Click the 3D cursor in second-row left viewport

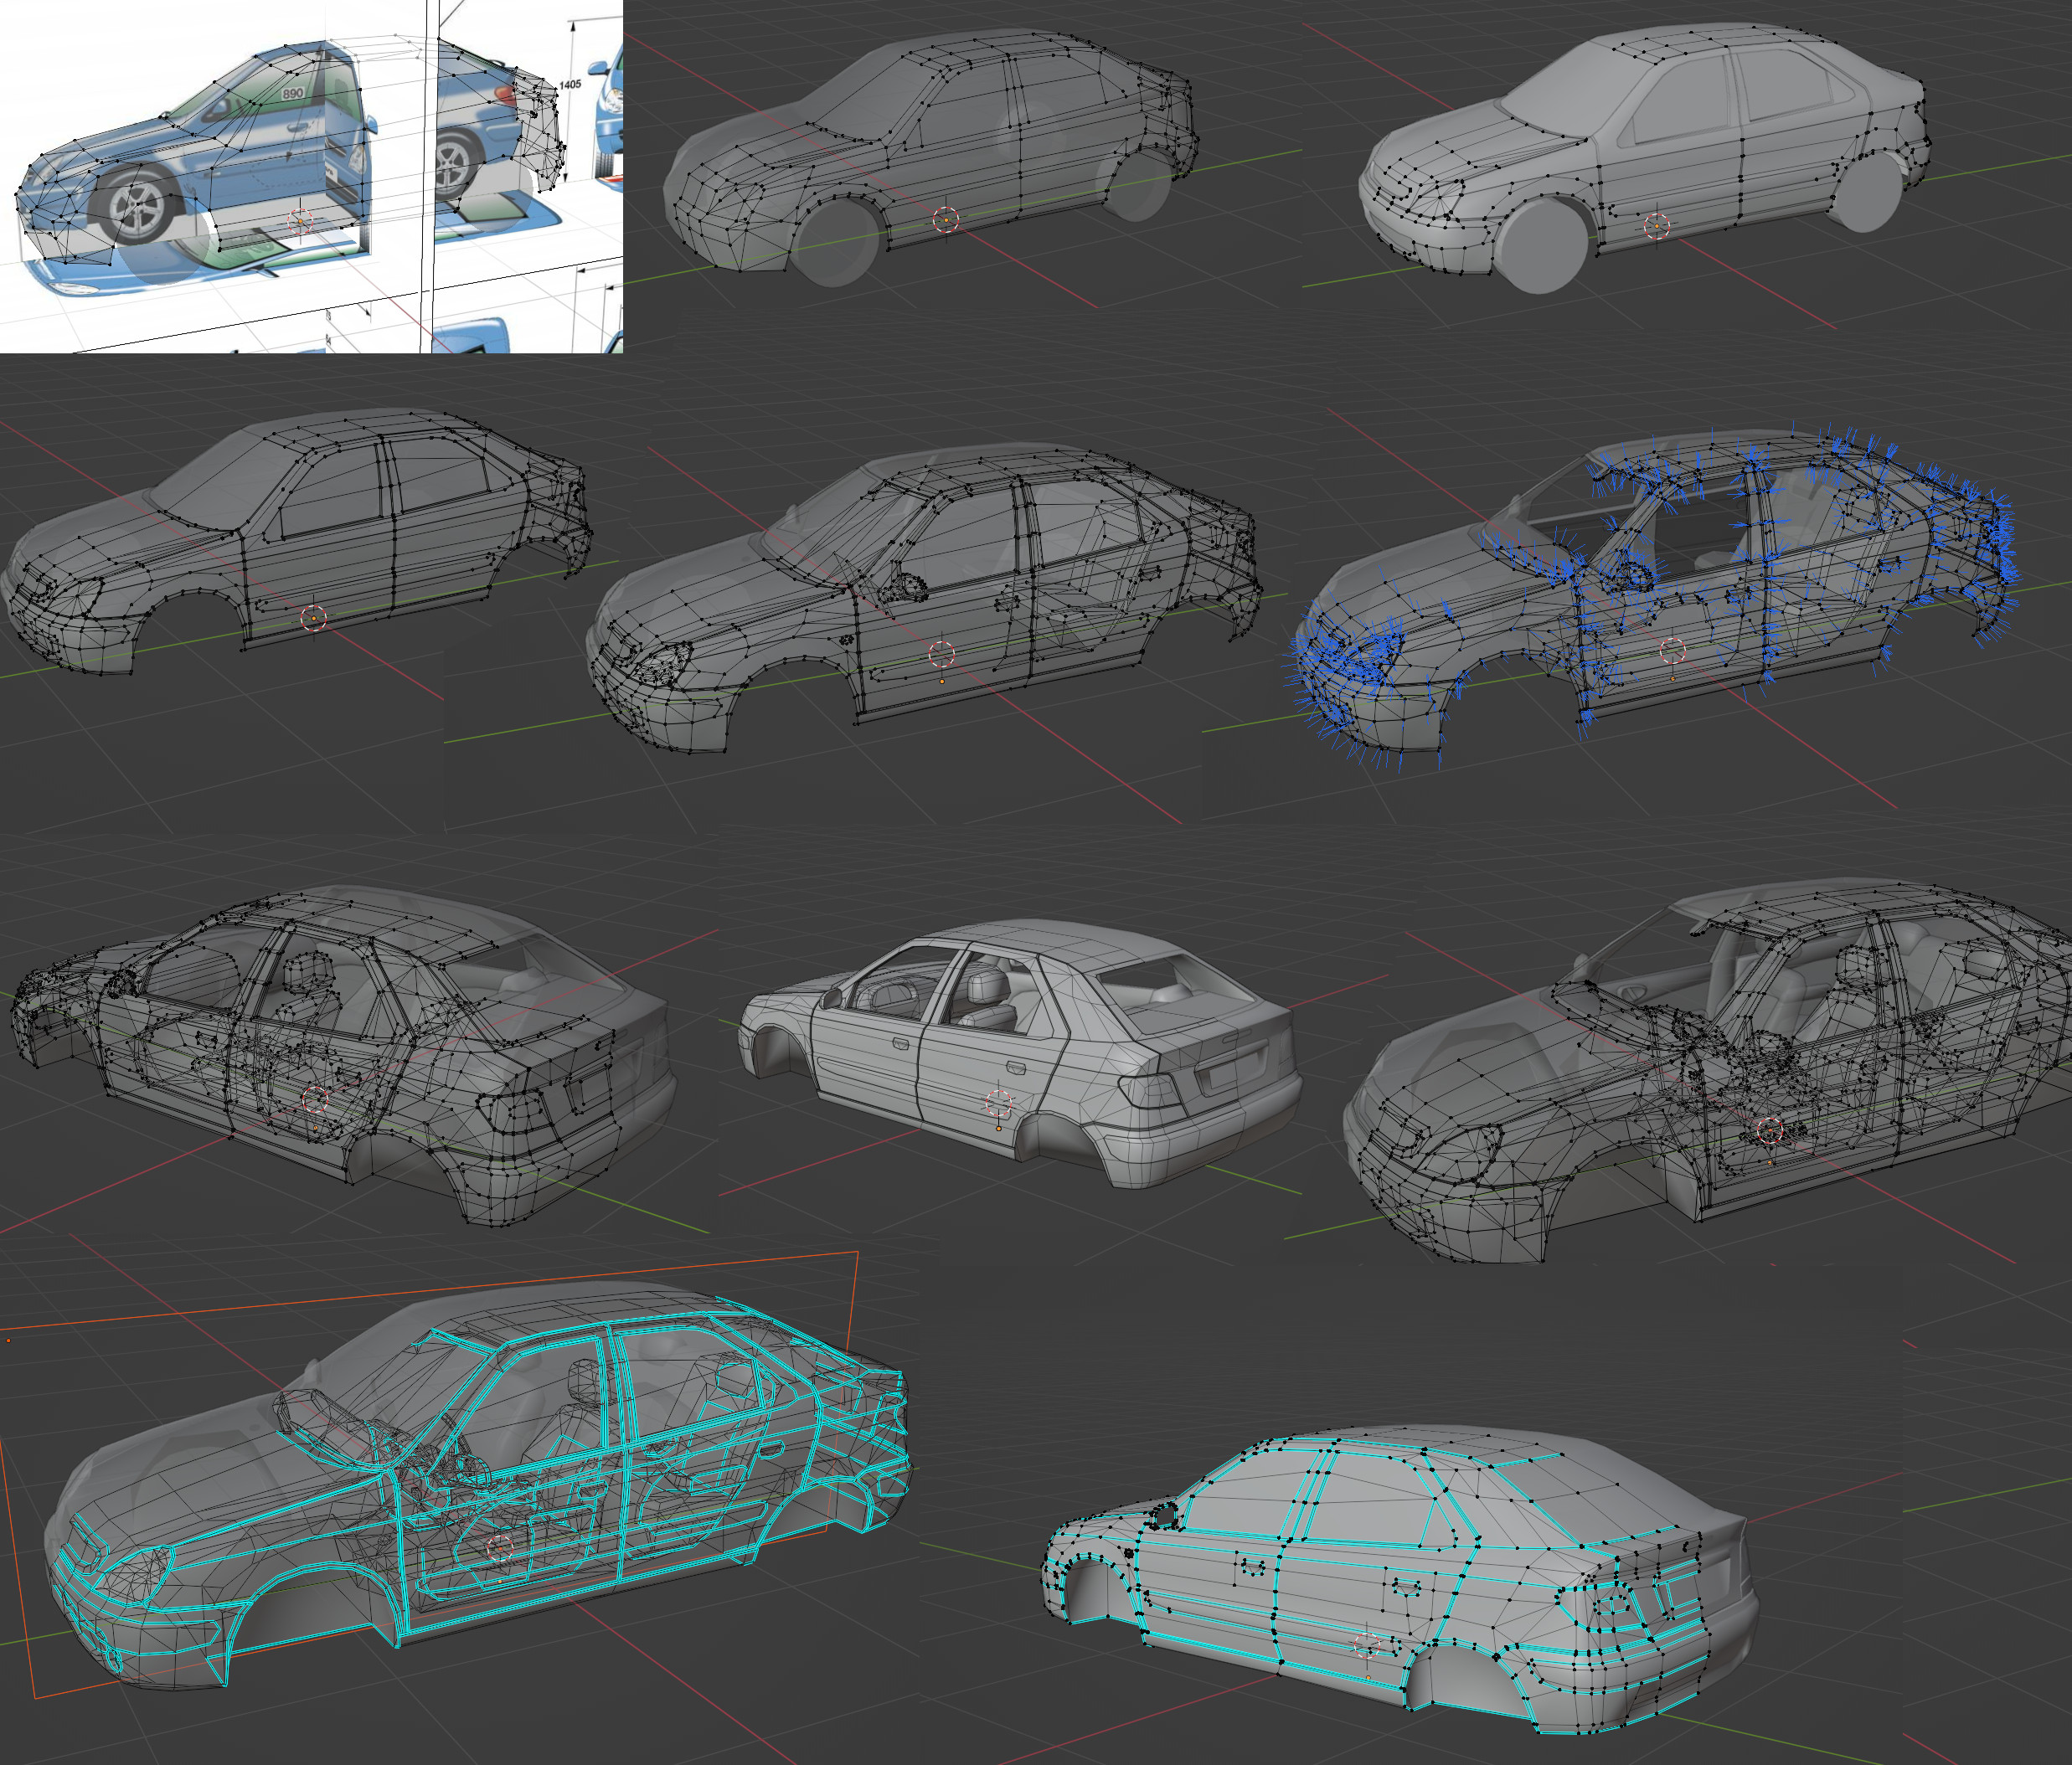click(x=313, y=617)
